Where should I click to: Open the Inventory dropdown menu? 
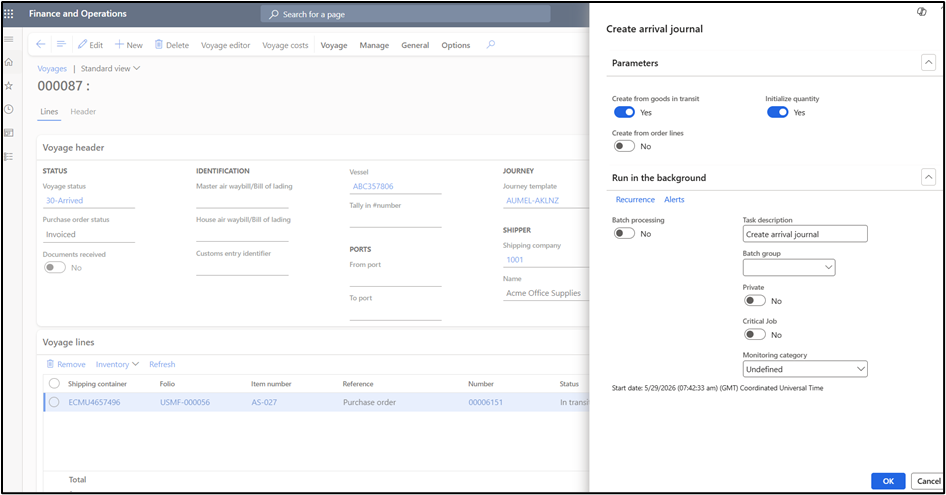117,364
